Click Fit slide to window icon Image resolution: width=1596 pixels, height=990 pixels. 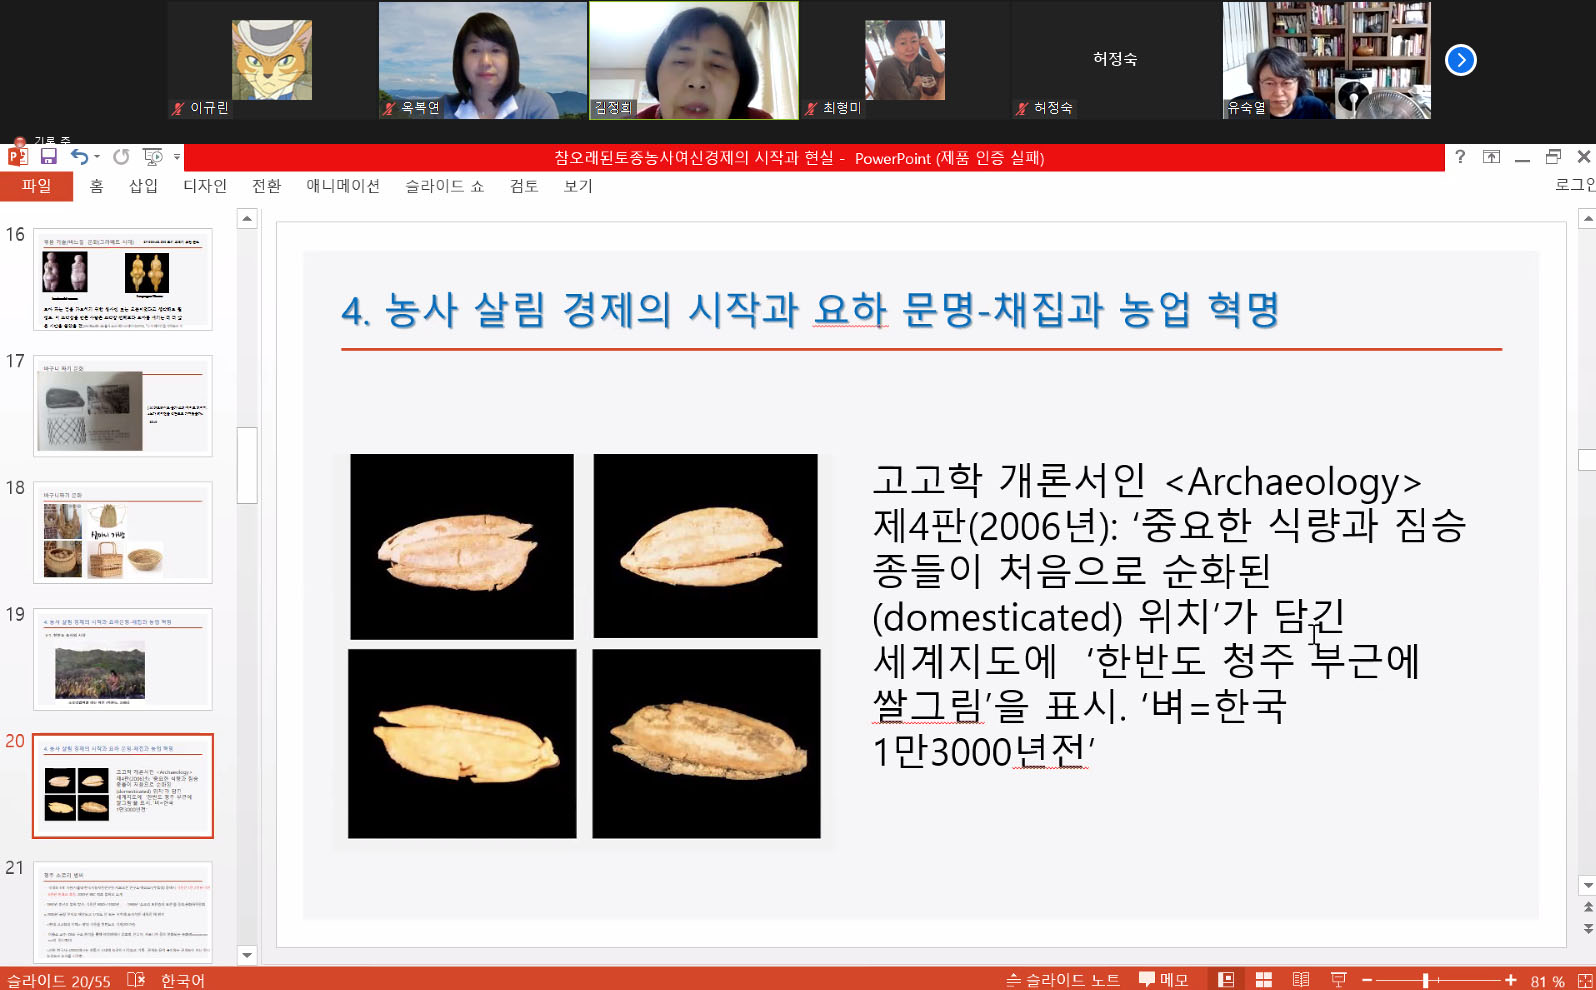[1585, 980]
